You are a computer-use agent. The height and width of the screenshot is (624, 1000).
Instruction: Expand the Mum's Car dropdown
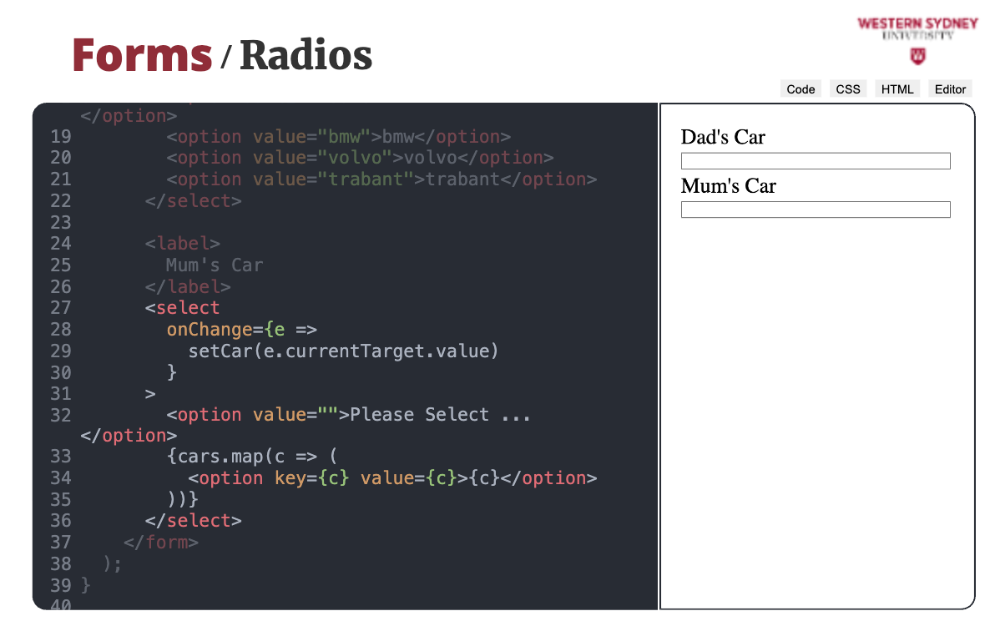click(x=815, y=209)
